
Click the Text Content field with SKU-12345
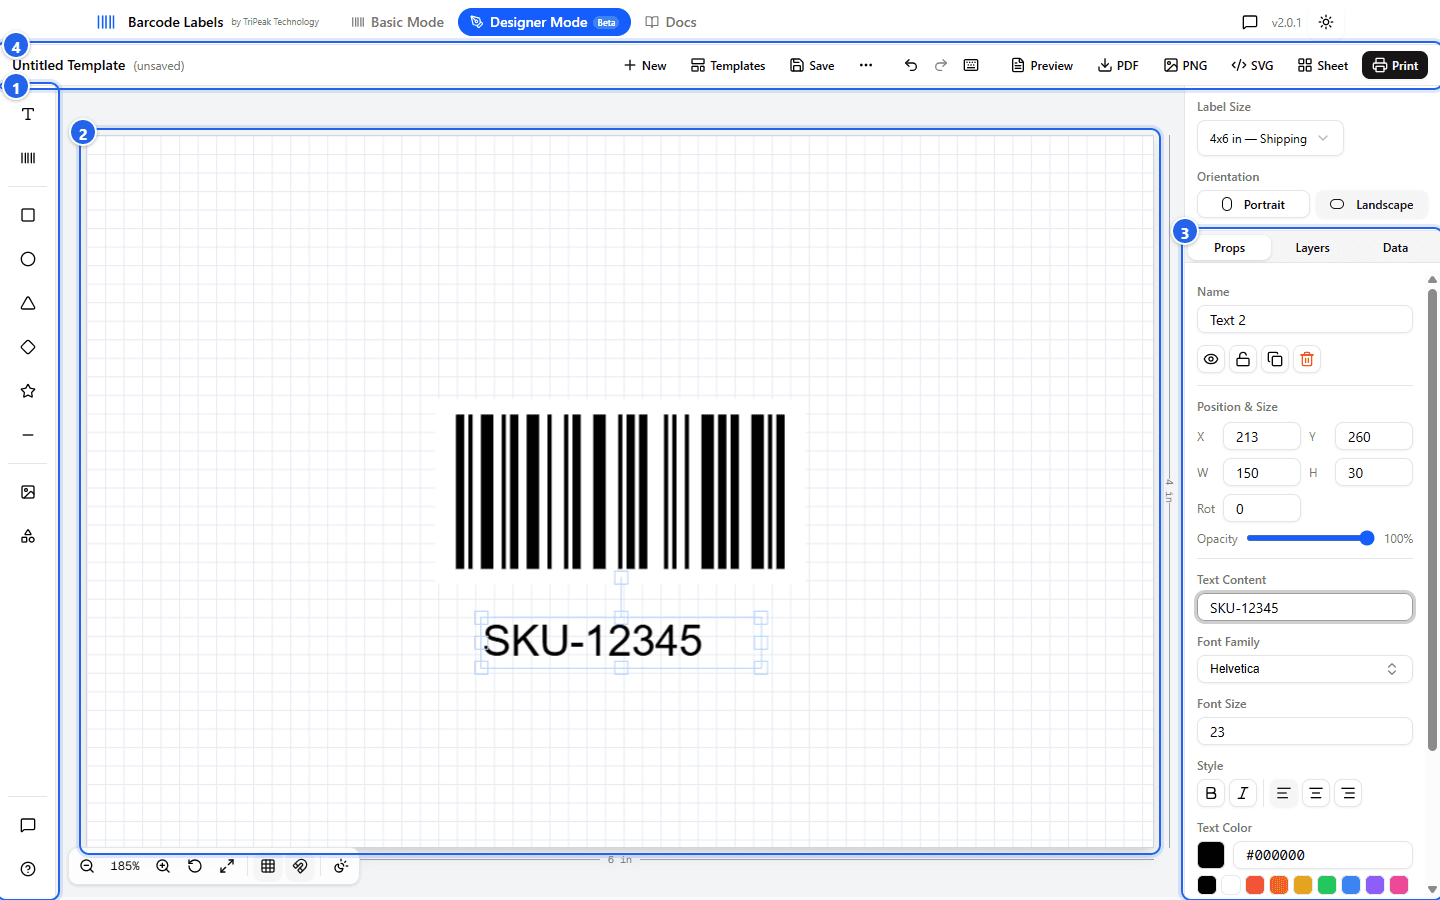[x=1305, y=607]
